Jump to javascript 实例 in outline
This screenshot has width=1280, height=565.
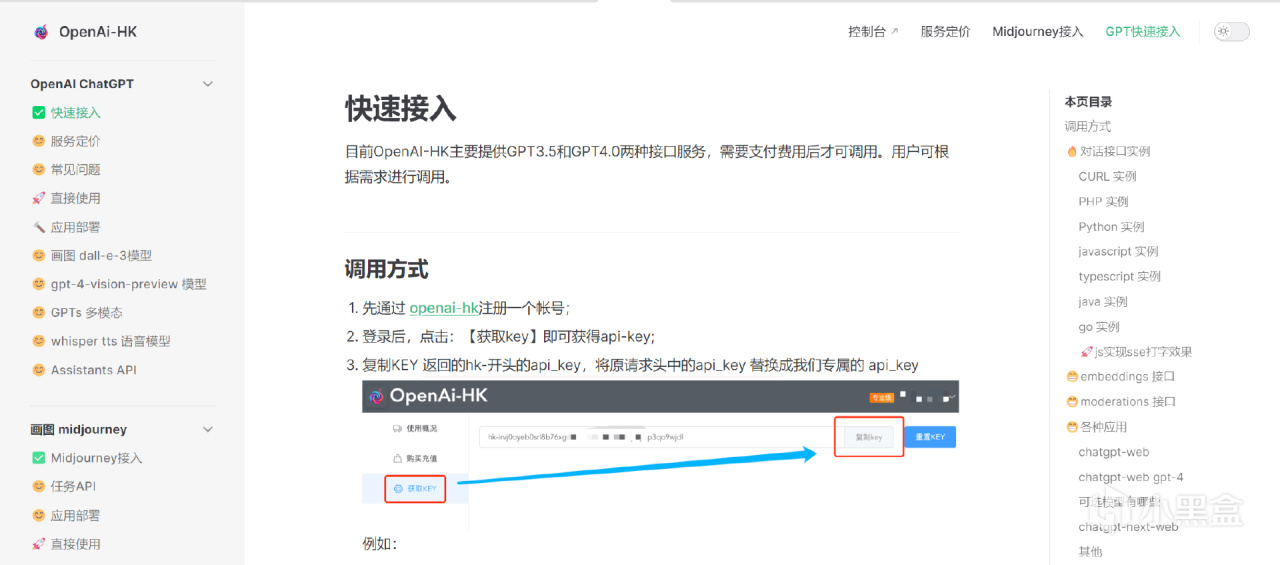[x=1119, y=252]
